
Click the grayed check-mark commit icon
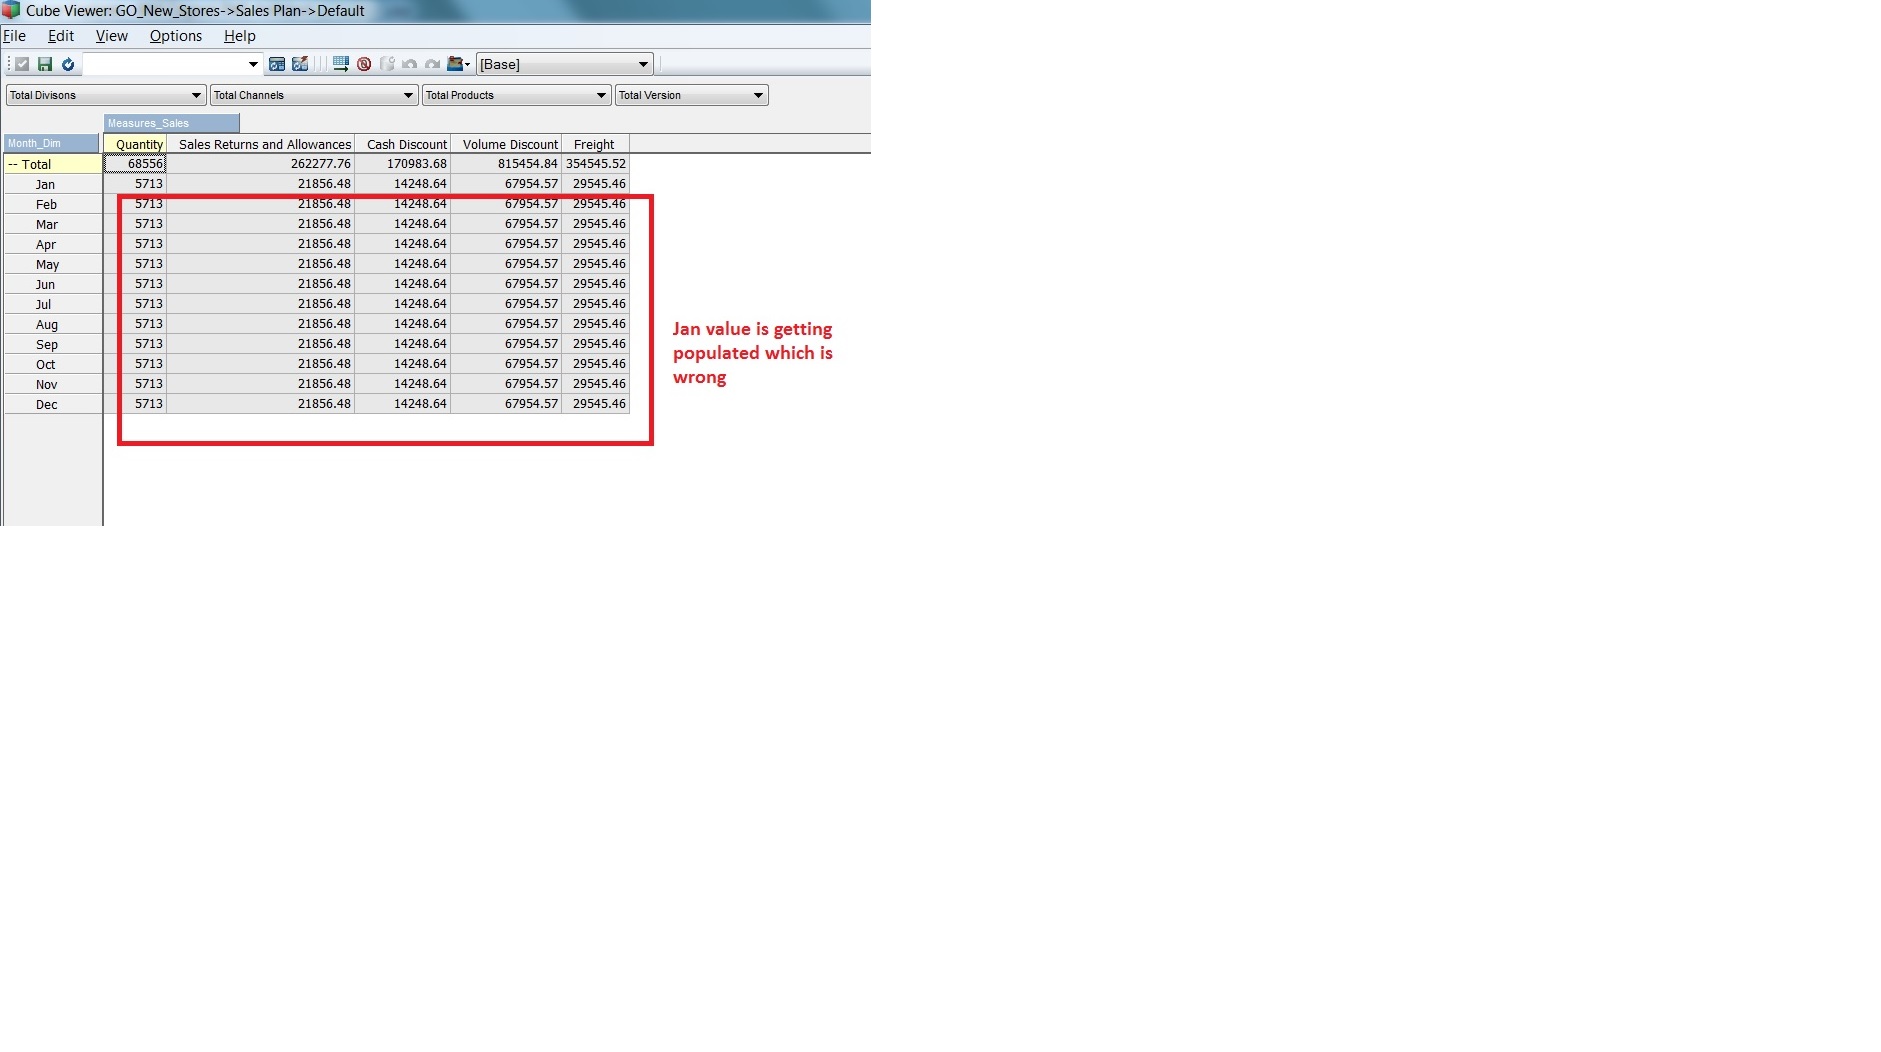tap(22, 64)
